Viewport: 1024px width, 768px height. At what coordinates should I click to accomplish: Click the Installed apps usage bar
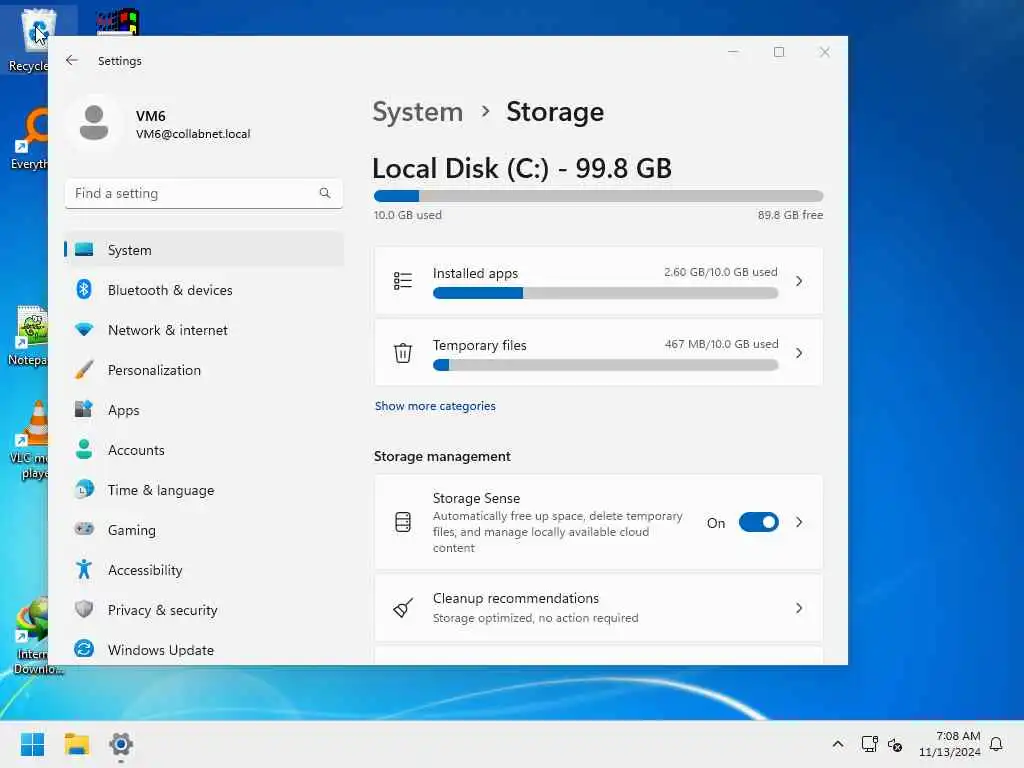tap(605, 293)
